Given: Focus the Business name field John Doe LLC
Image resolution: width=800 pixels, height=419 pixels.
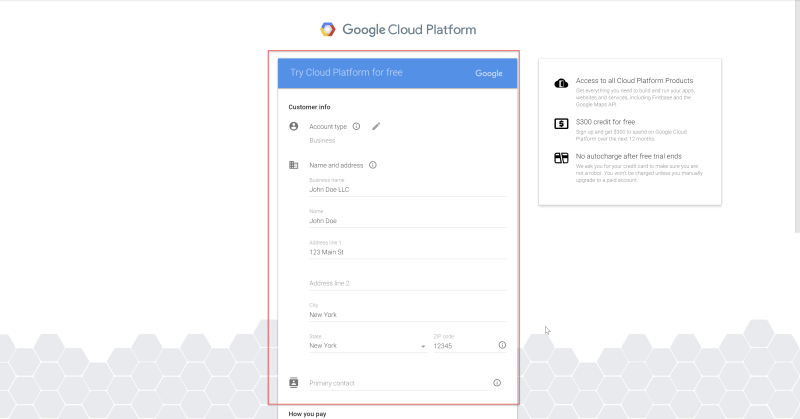Looking at the screenshot, I should pos(408,189).
